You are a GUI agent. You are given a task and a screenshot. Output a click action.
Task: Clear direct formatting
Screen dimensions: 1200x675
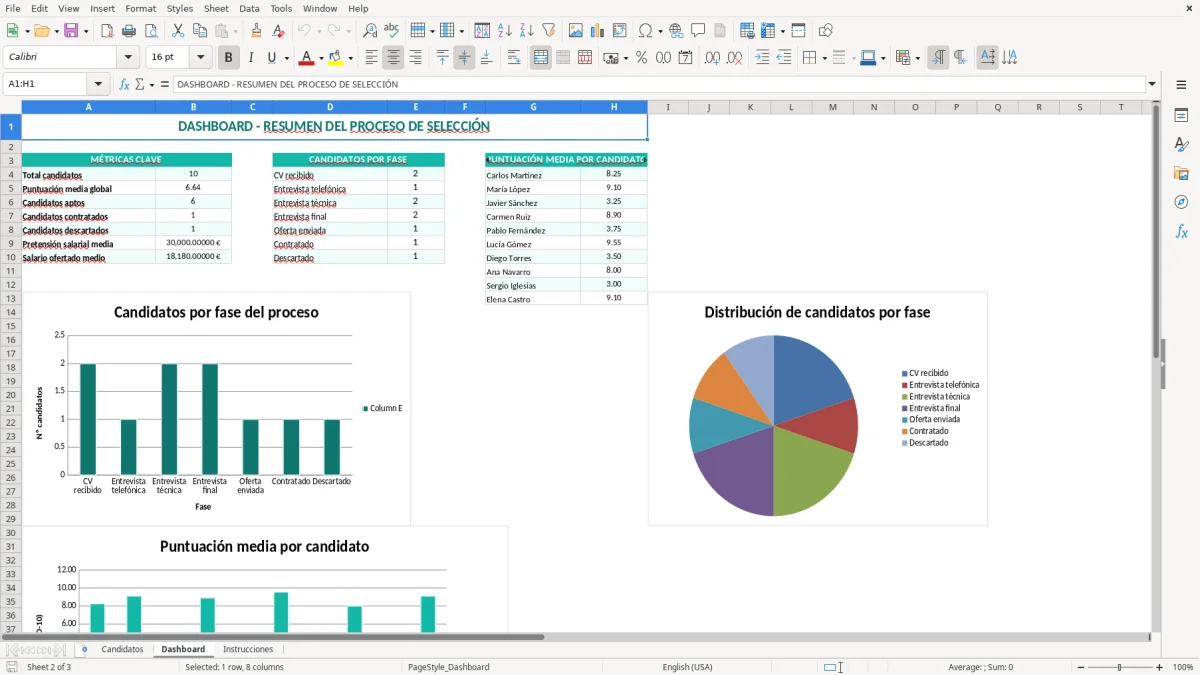pyautogui.click(x=278, y=31)
